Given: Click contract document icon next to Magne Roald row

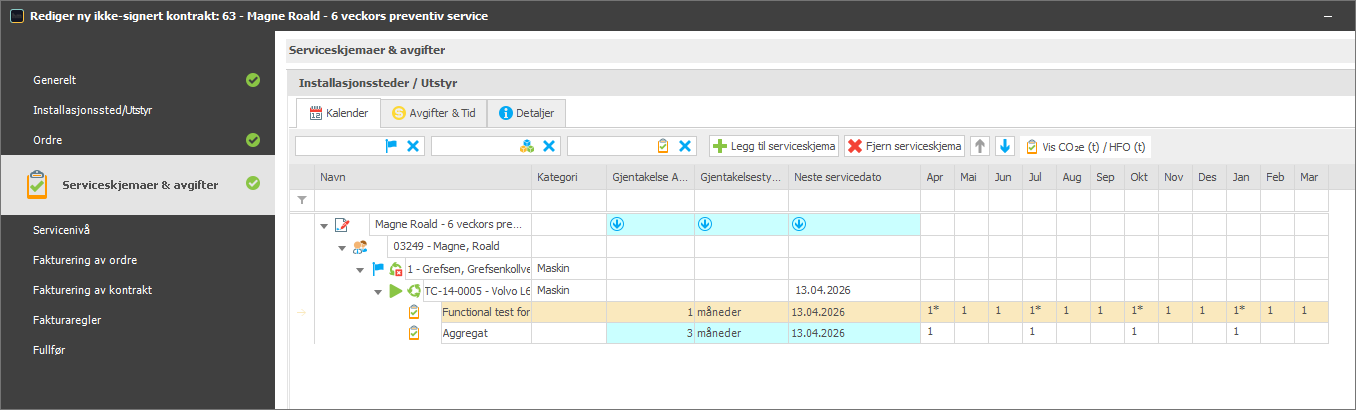Looking at the screenshot, I should [342, 225].
